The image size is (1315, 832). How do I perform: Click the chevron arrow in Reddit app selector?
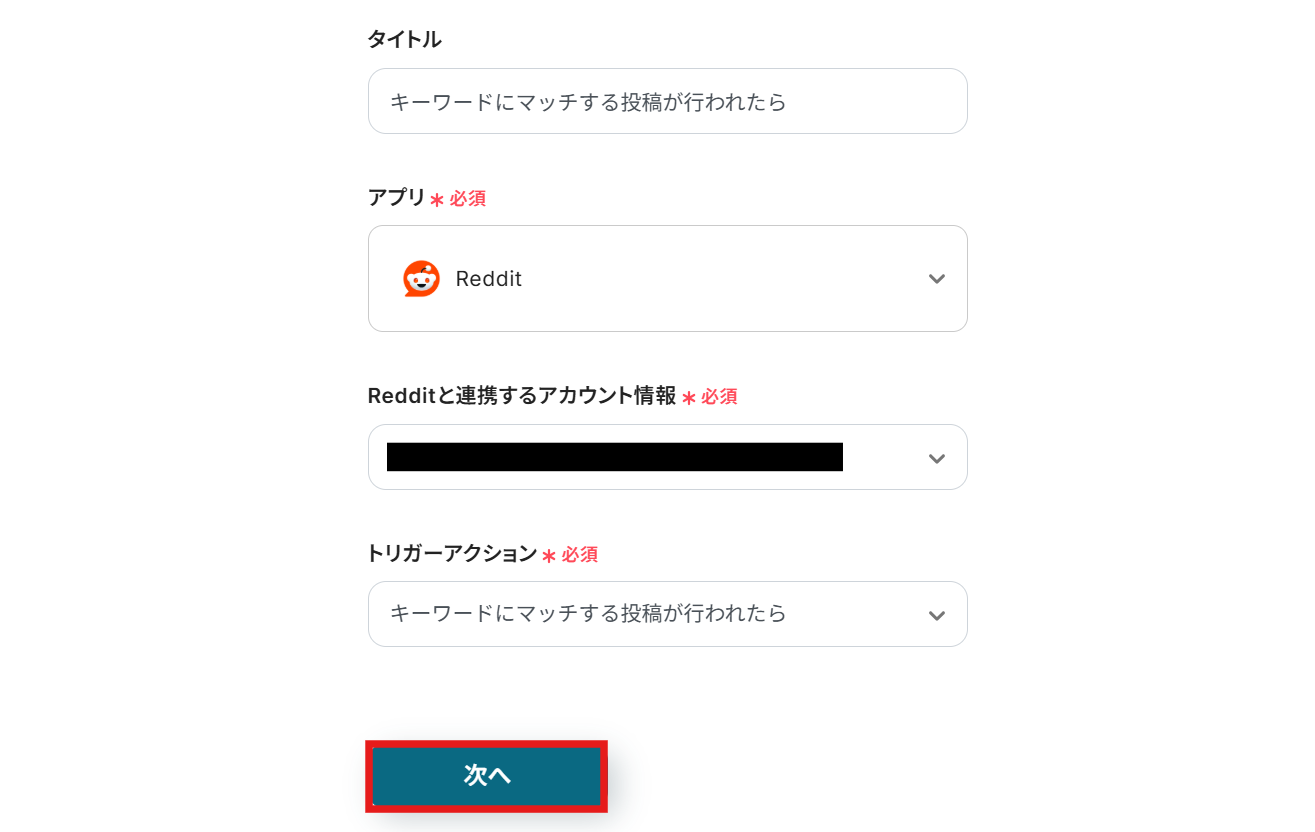tap(936, 279)
